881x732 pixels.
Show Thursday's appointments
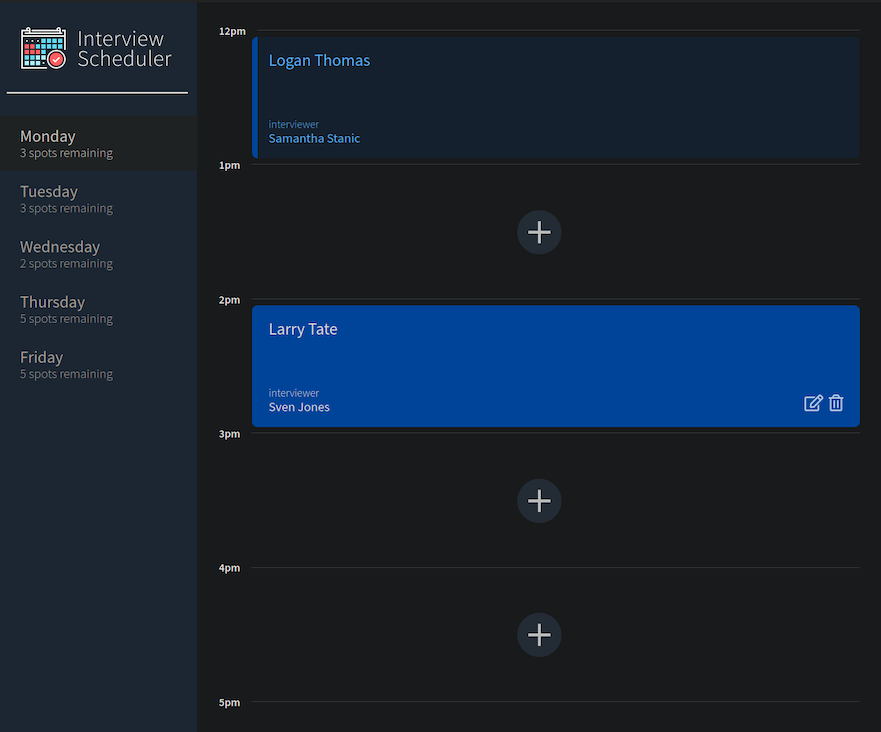pos(98,309)
